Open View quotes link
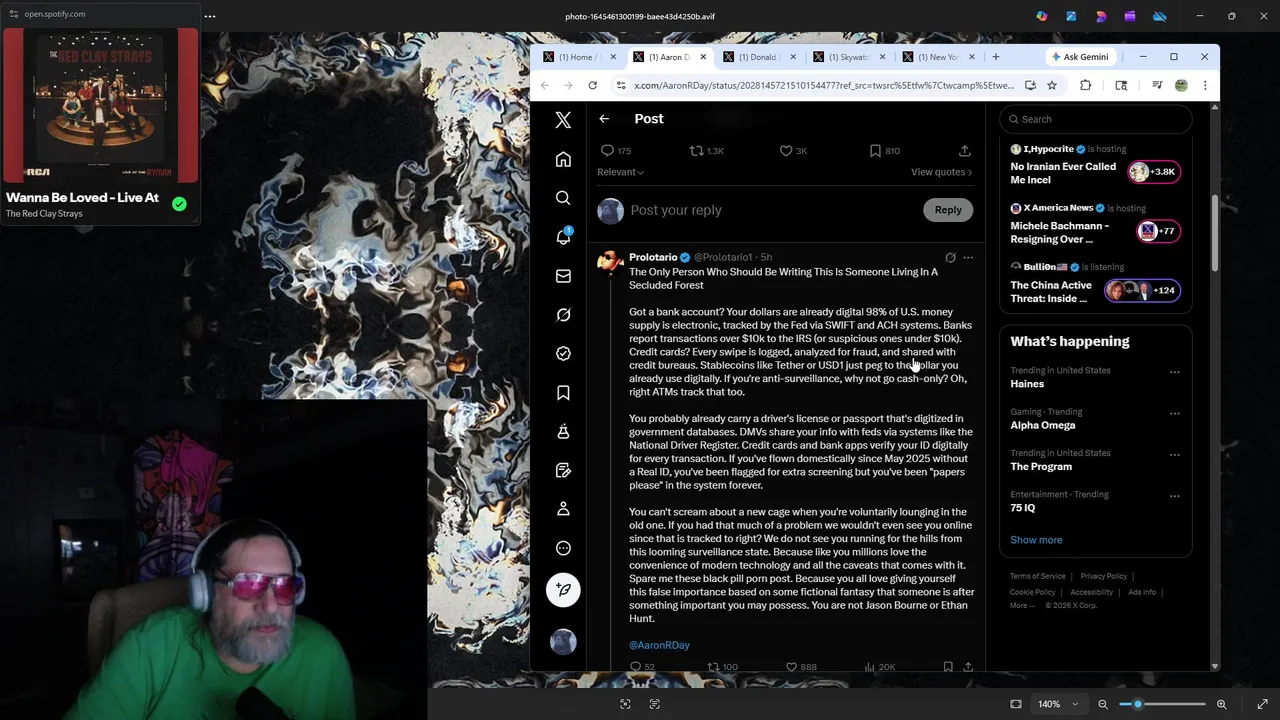Image resolution: width=1280 pixels, height=720 pixels. pyautogui.click(x=941, y=172)
